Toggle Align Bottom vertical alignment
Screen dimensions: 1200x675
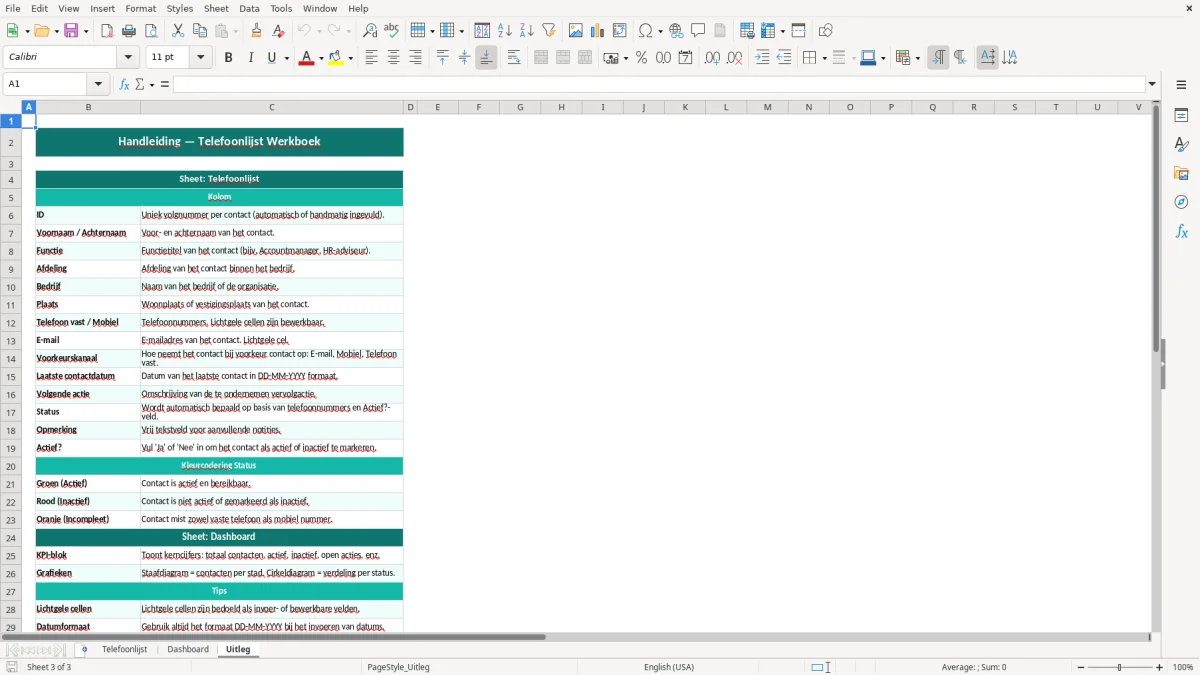click(x=486, y=58)
